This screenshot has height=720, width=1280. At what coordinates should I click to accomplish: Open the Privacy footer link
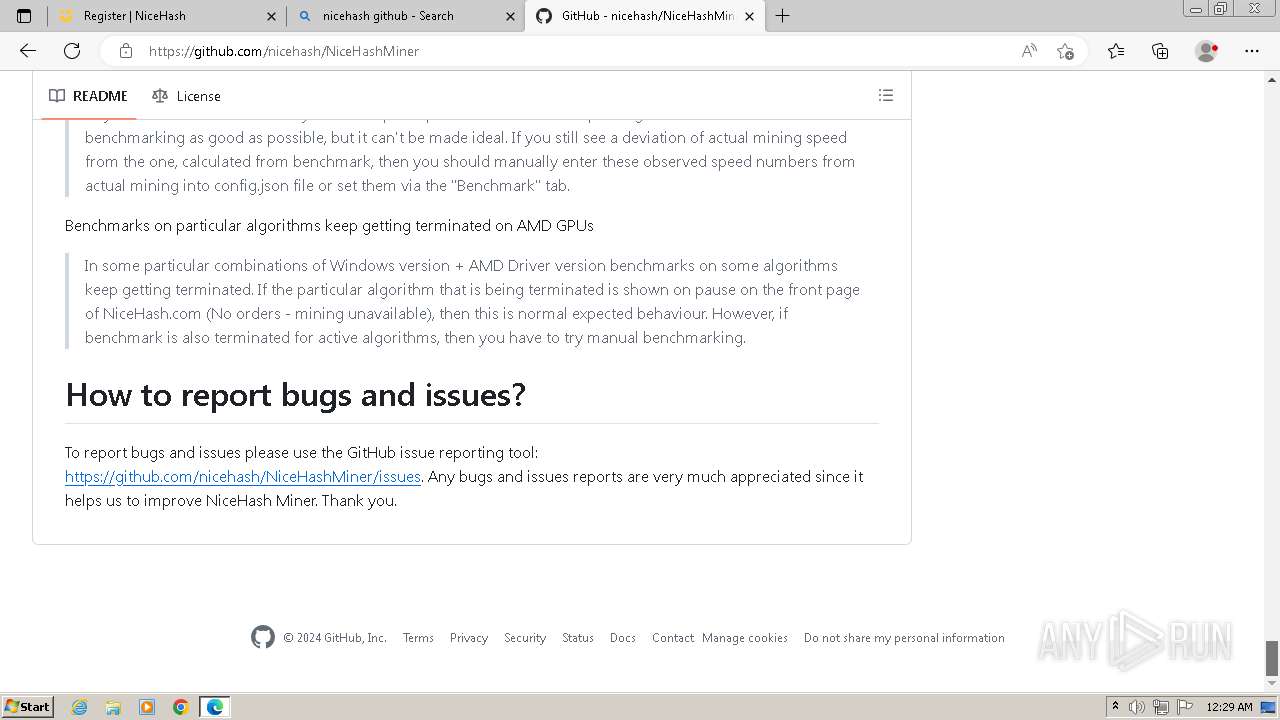click(x=469, y=638)
